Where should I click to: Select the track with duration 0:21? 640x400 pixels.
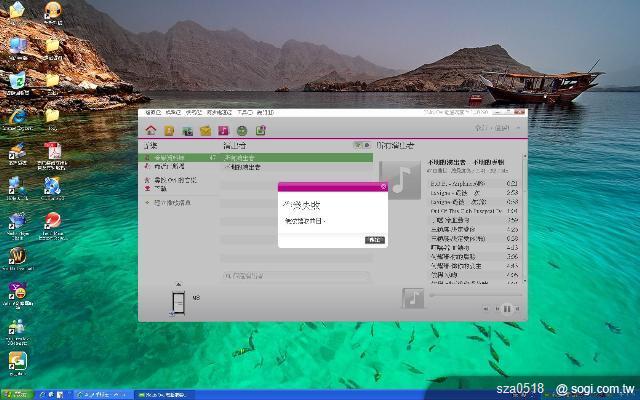[x=473, y=184]
